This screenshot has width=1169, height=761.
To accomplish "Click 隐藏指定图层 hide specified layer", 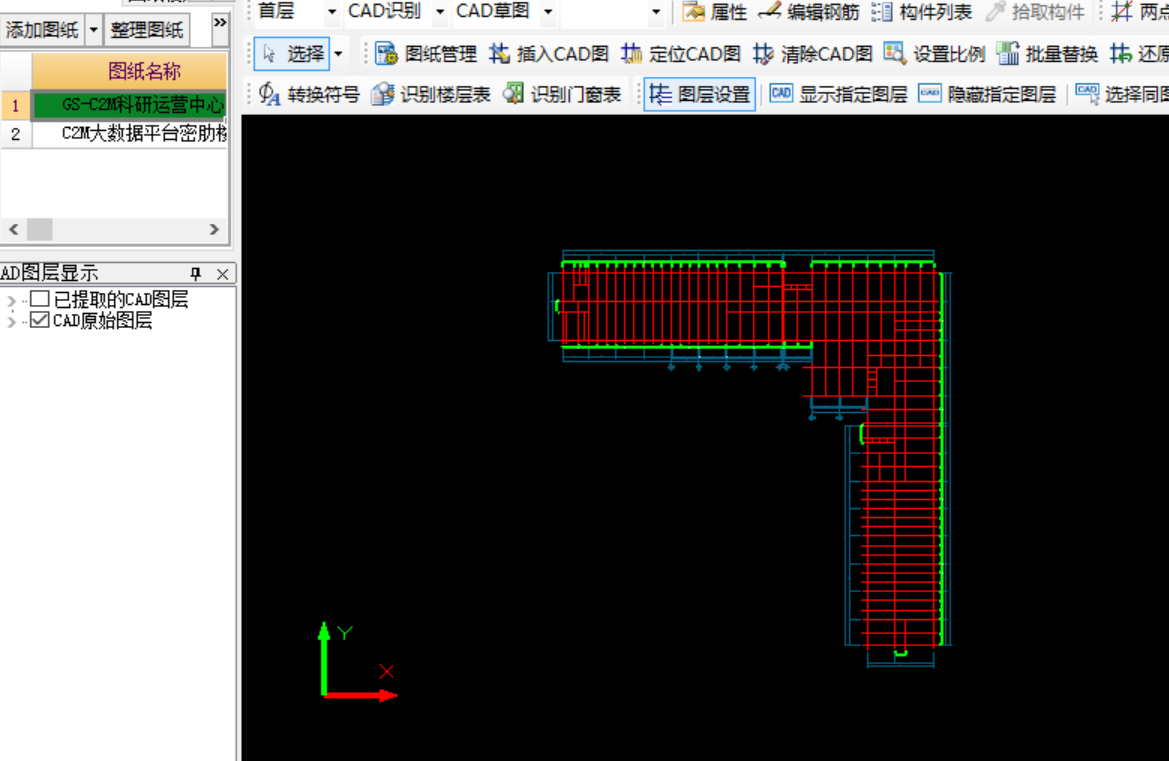I will (987, 94).
